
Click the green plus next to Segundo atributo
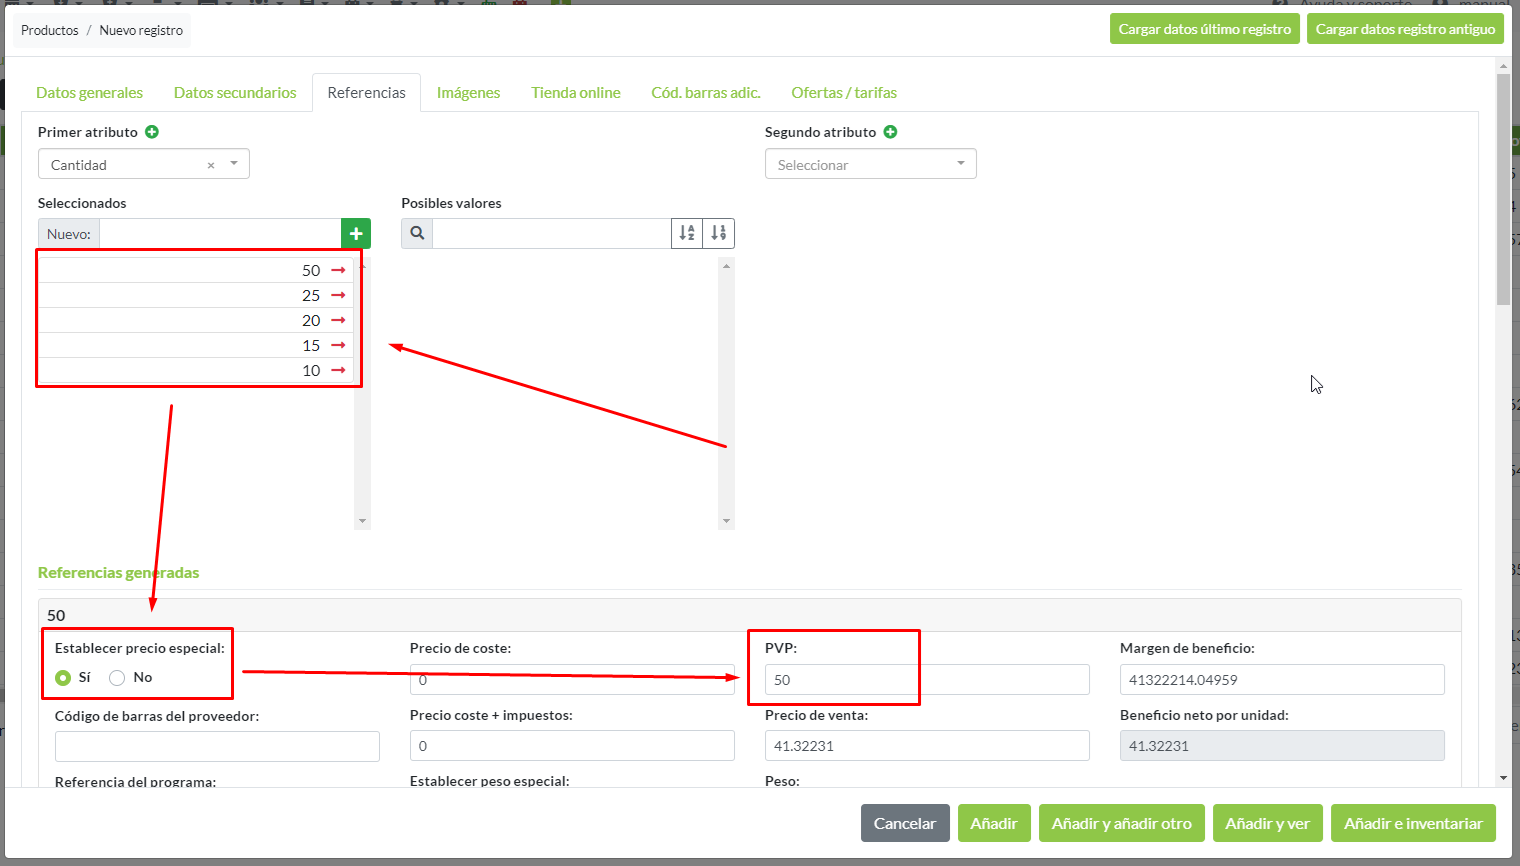(x=890, y=132)
